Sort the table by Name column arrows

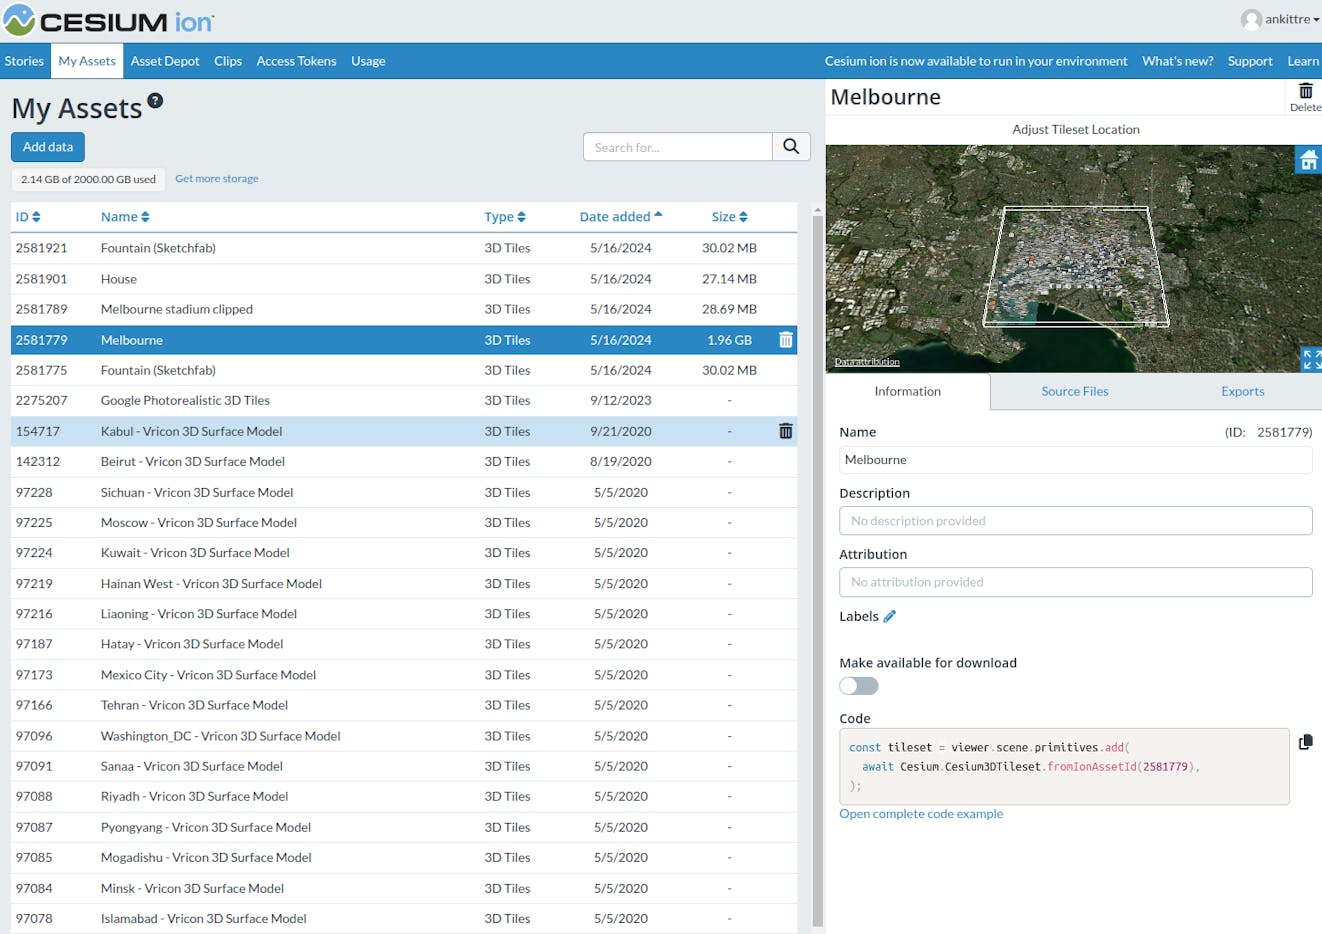coord(145,216)
